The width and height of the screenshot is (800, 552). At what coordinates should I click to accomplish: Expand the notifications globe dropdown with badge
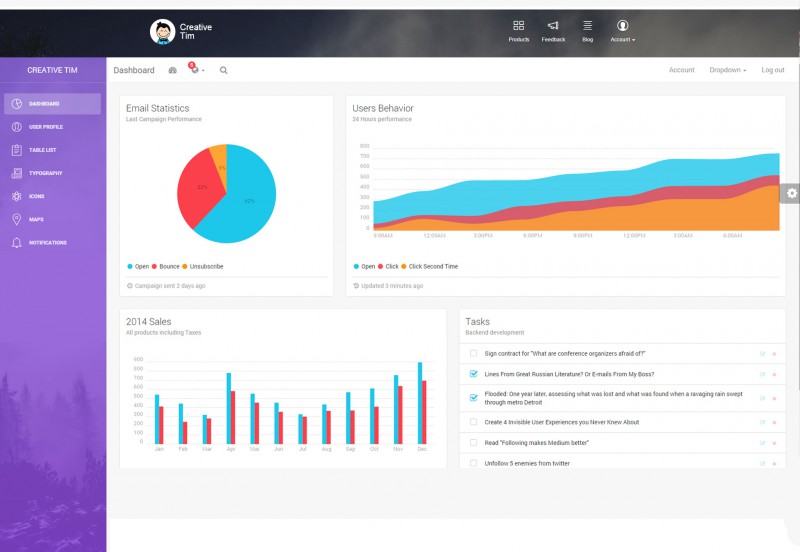[x=196, y=71]
